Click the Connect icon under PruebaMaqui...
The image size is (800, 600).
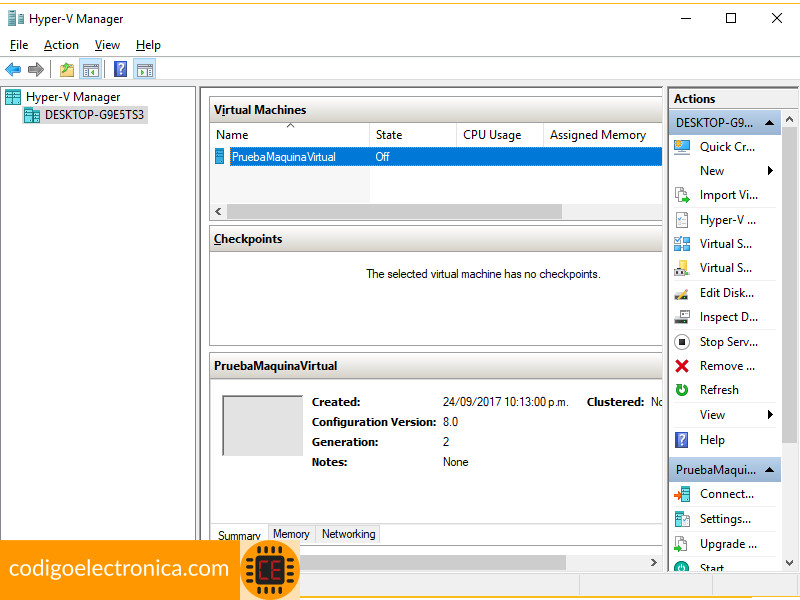tap(682, 494)
